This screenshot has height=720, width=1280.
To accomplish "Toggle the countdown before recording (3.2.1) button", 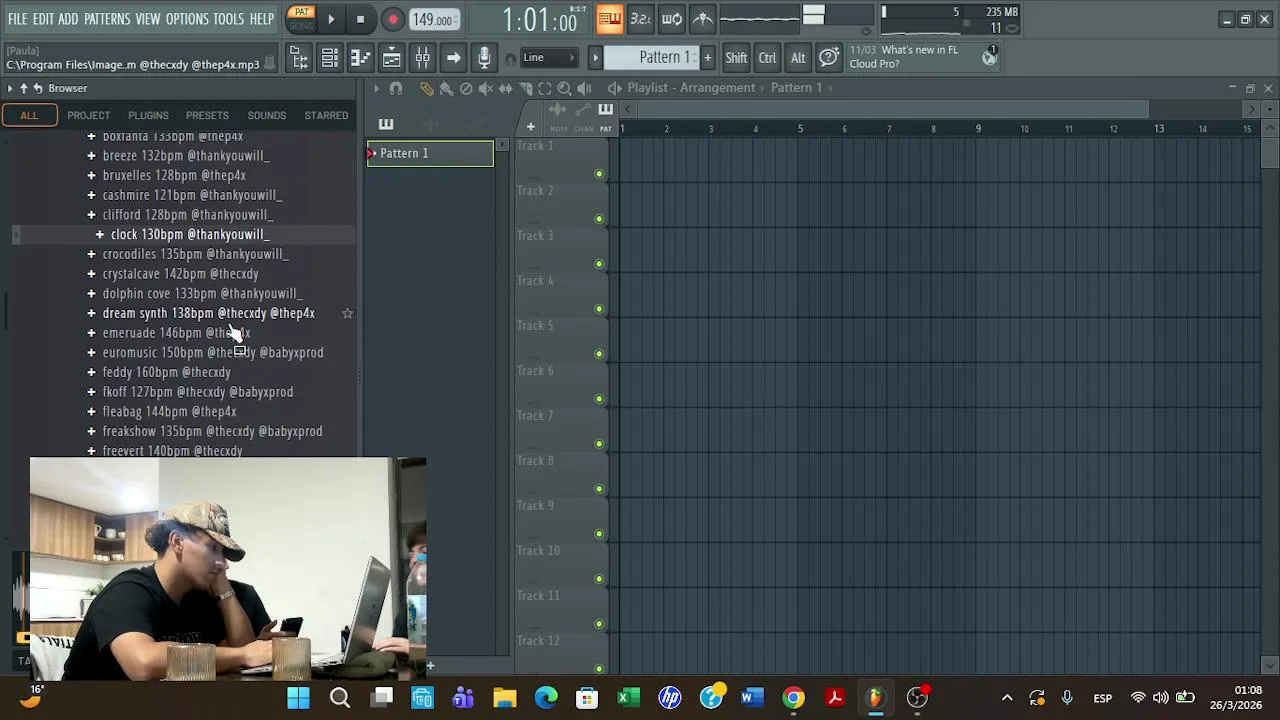I will click(x=641, y=18).
